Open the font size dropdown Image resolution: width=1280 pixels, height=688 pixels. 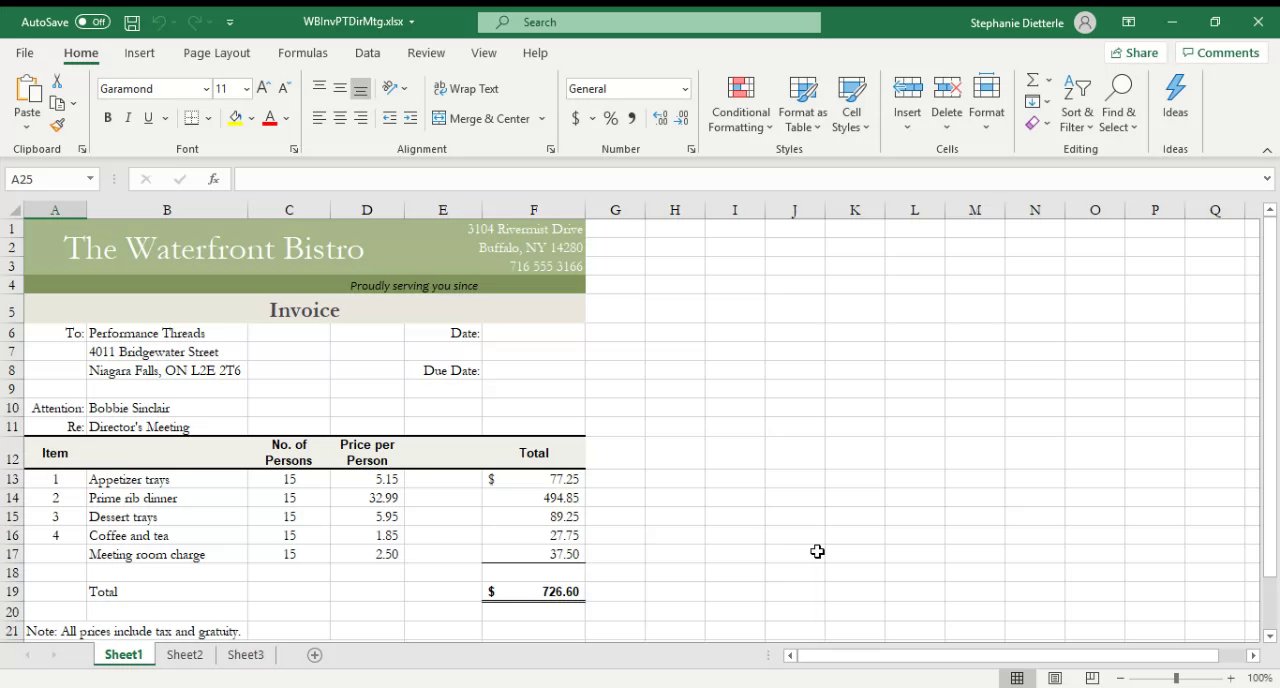pyautogui.click(x=246, y=89)
